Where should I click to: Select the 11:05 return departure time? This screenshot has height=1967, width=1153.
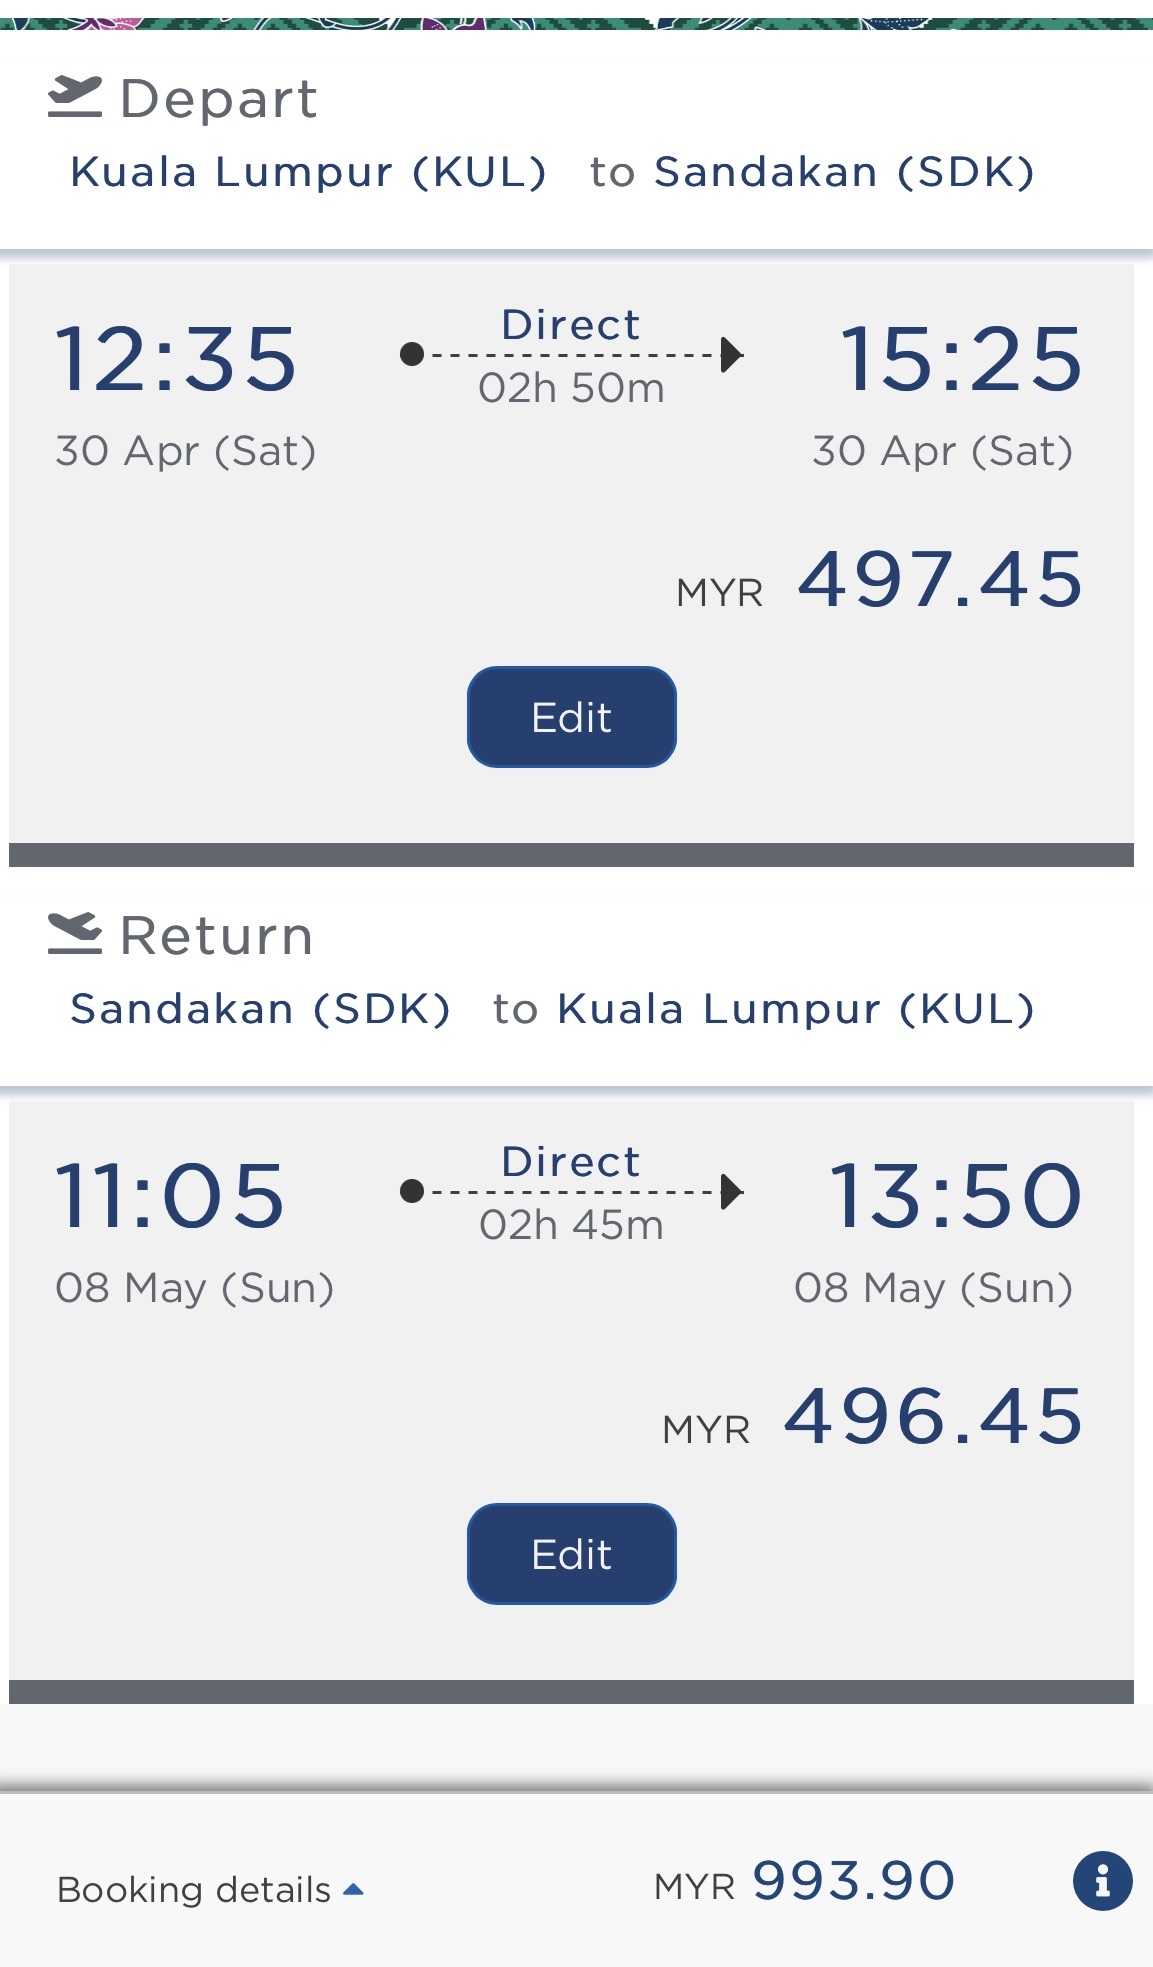170,1196
